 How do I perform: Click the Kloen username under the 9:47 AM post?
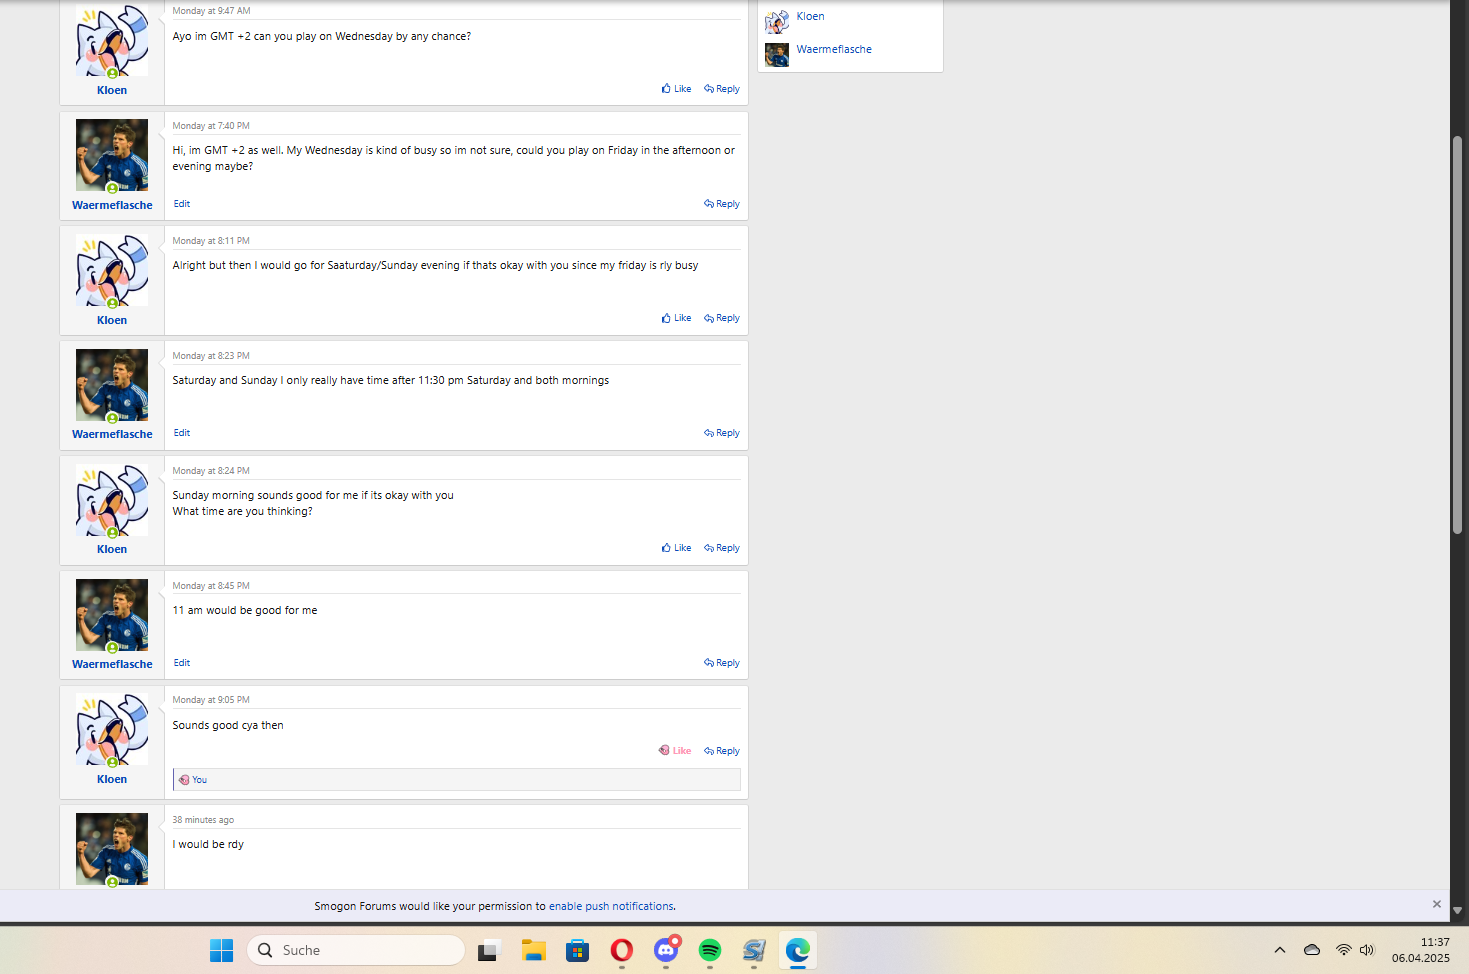click(x=112, y=90)
